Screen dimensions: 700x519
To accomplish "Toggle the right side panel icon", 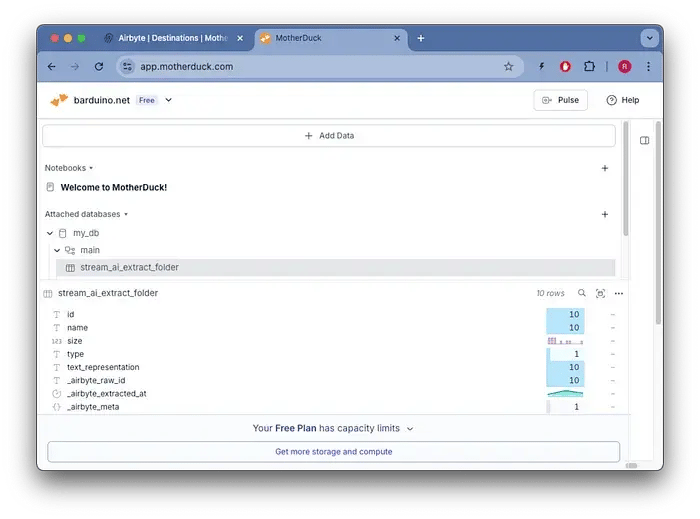I will 644,141.
